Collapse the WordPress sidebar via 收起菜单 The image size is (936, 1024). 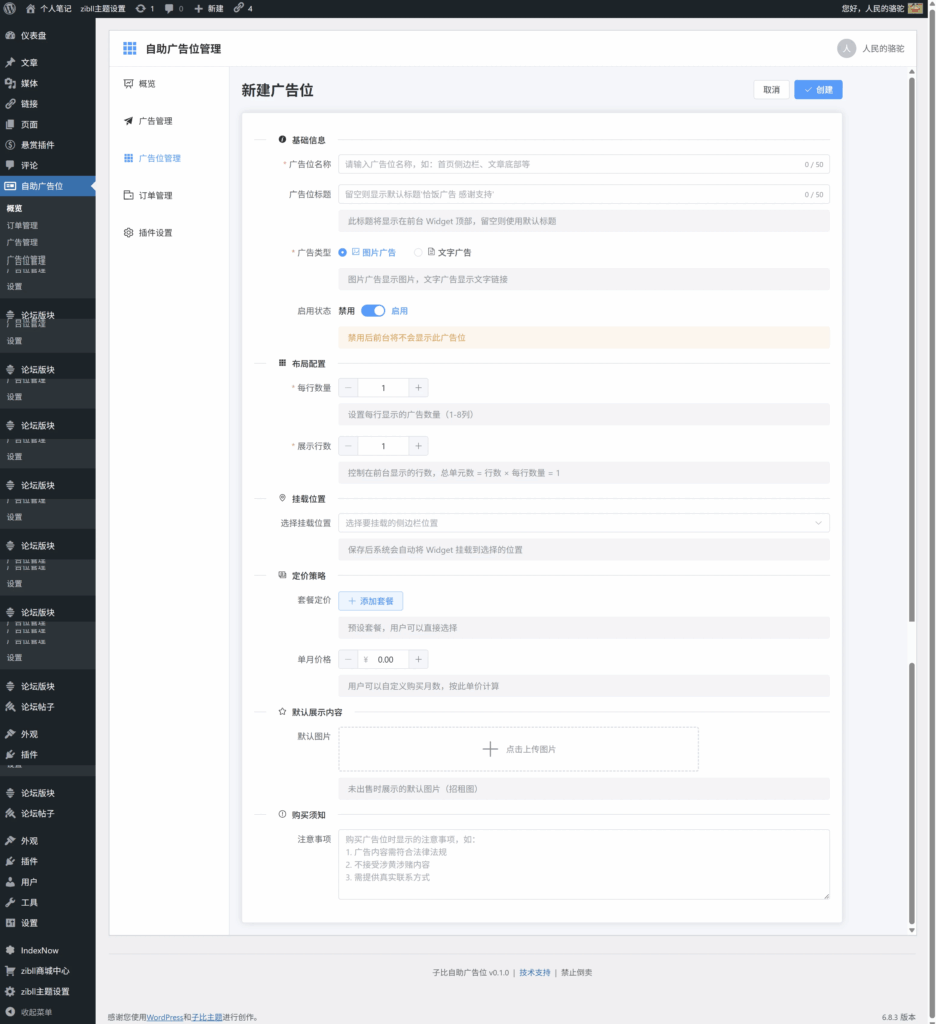36,1012
